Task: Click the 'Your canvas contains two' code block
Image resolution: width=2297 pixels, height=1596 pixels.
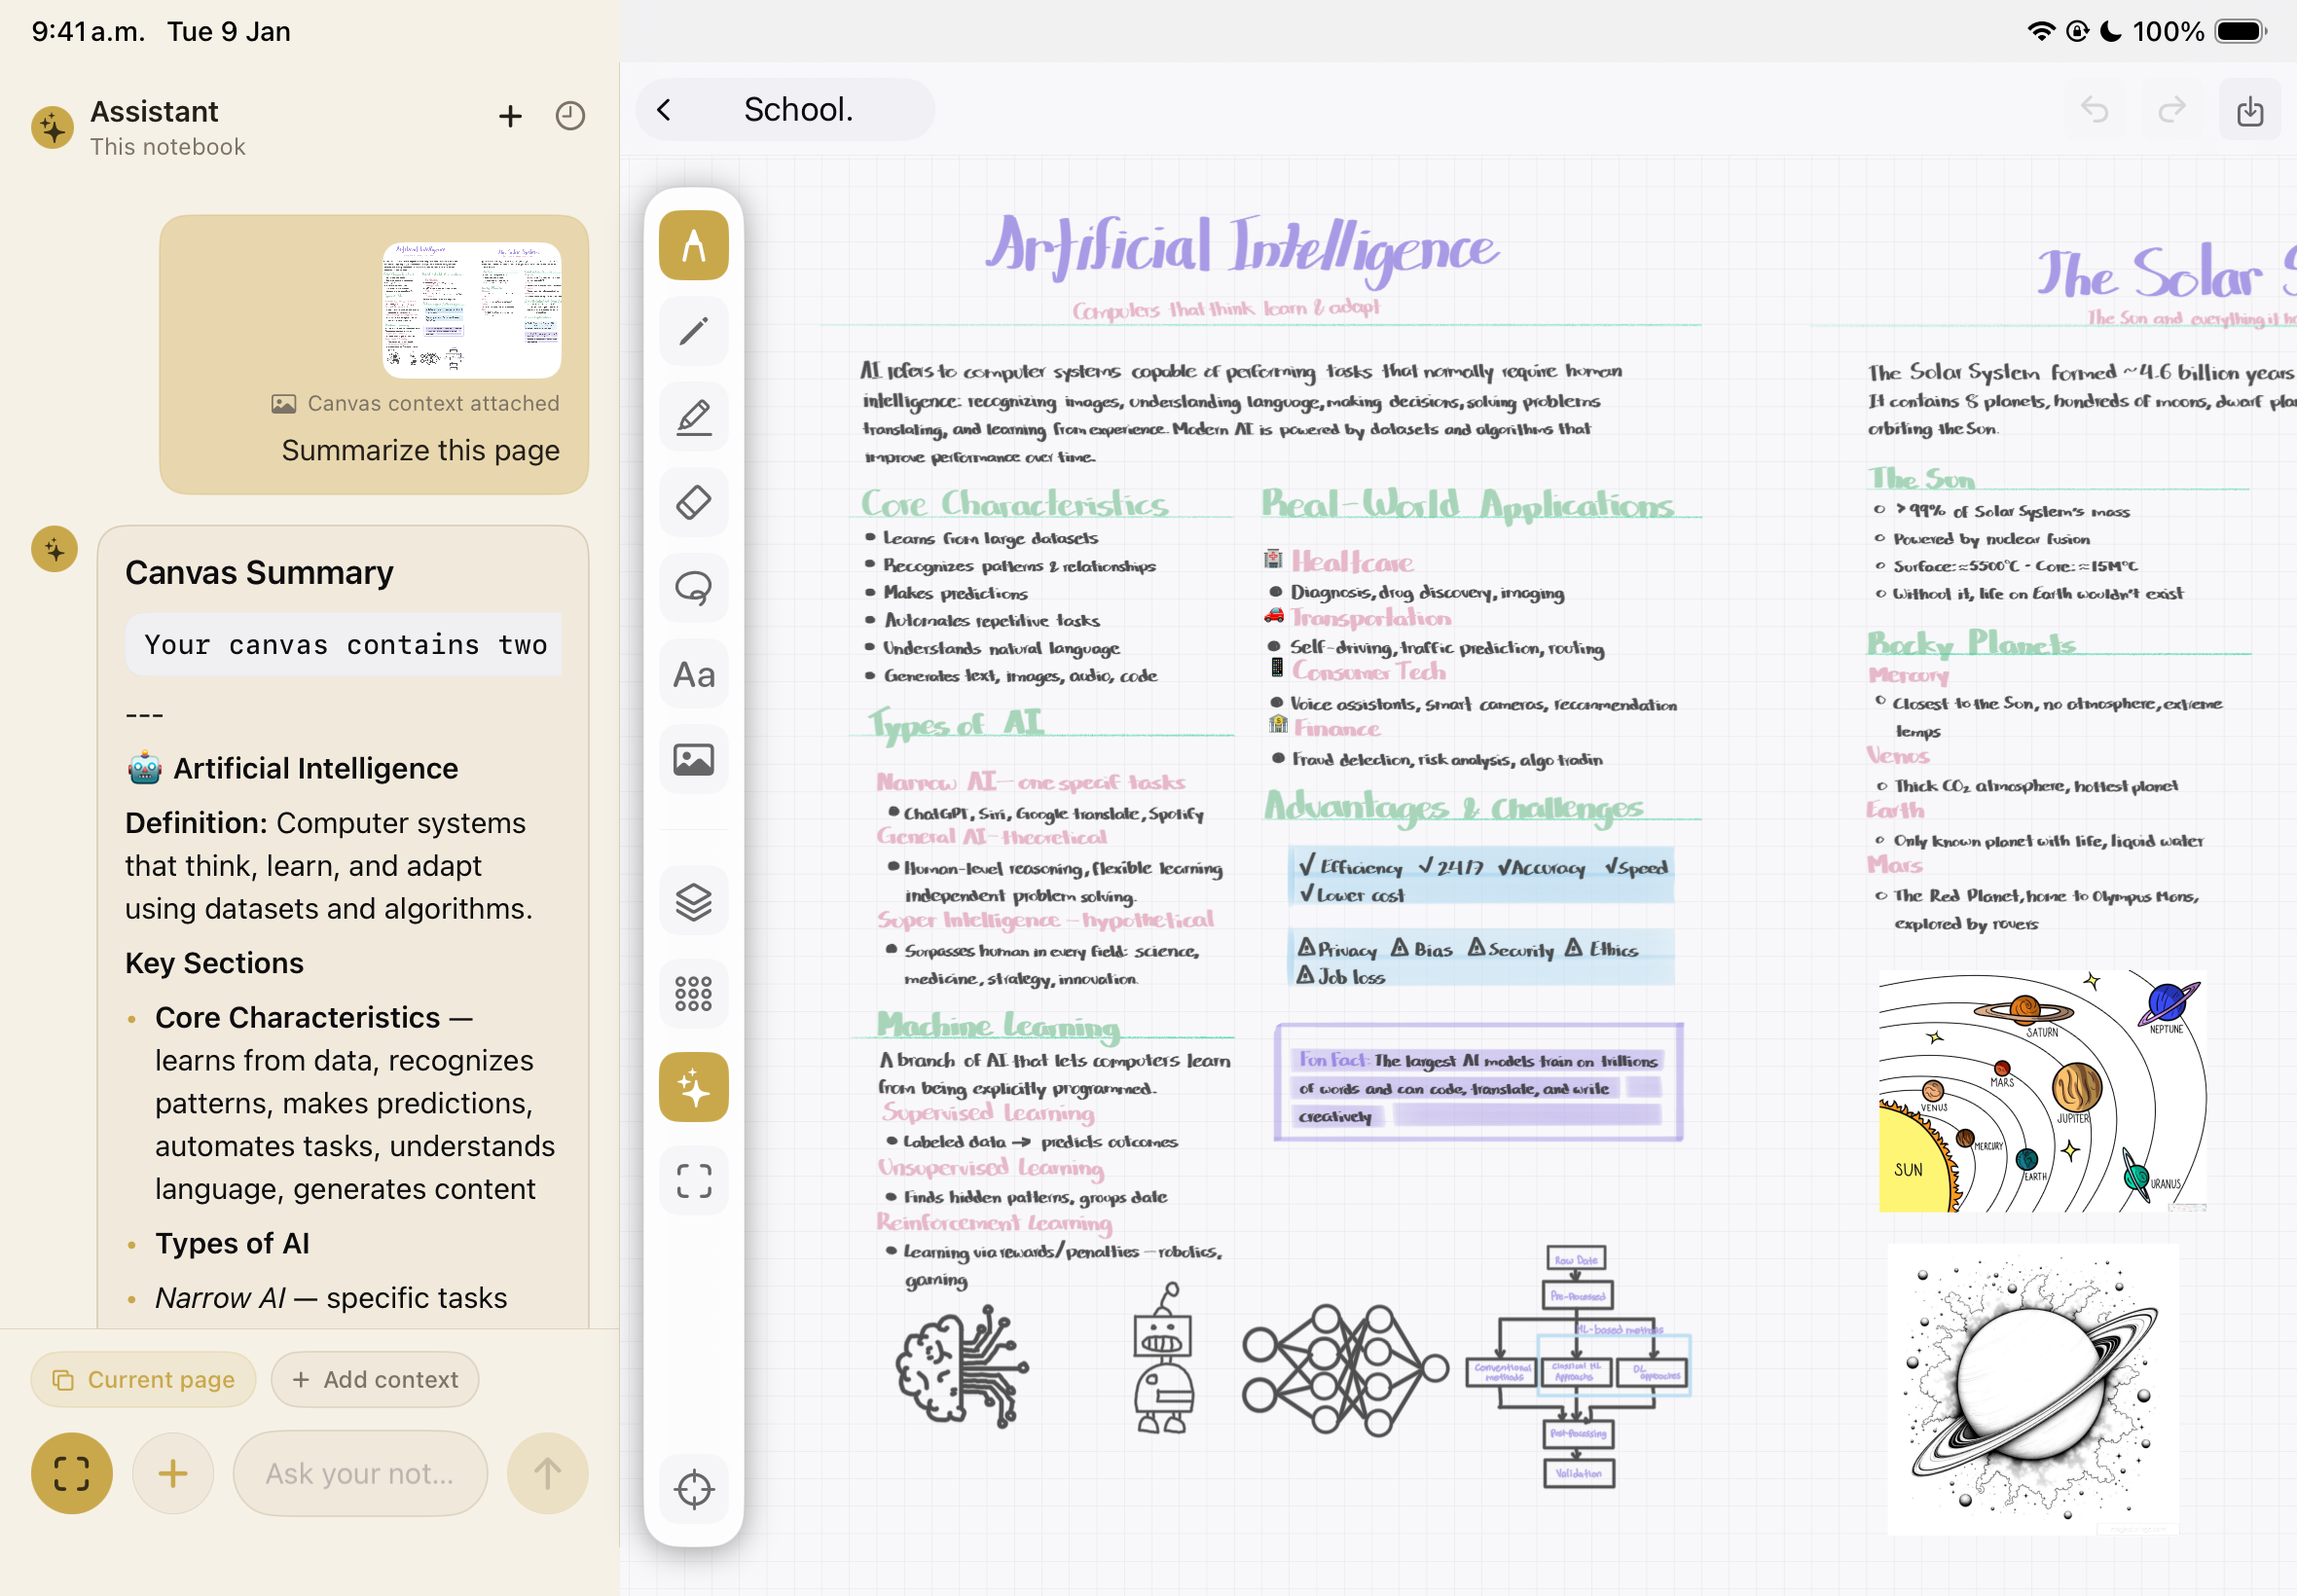Action: [x=343, y=645]
